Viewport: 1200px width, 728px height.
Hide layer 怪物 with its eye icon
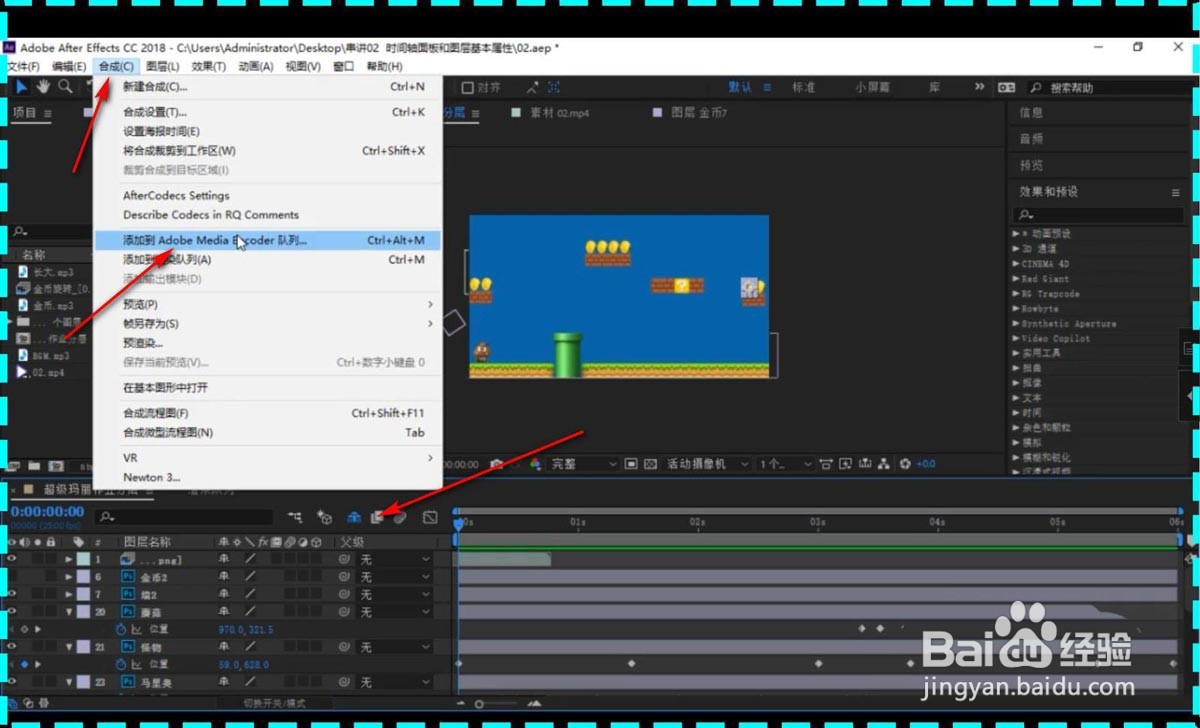(11, 647)
